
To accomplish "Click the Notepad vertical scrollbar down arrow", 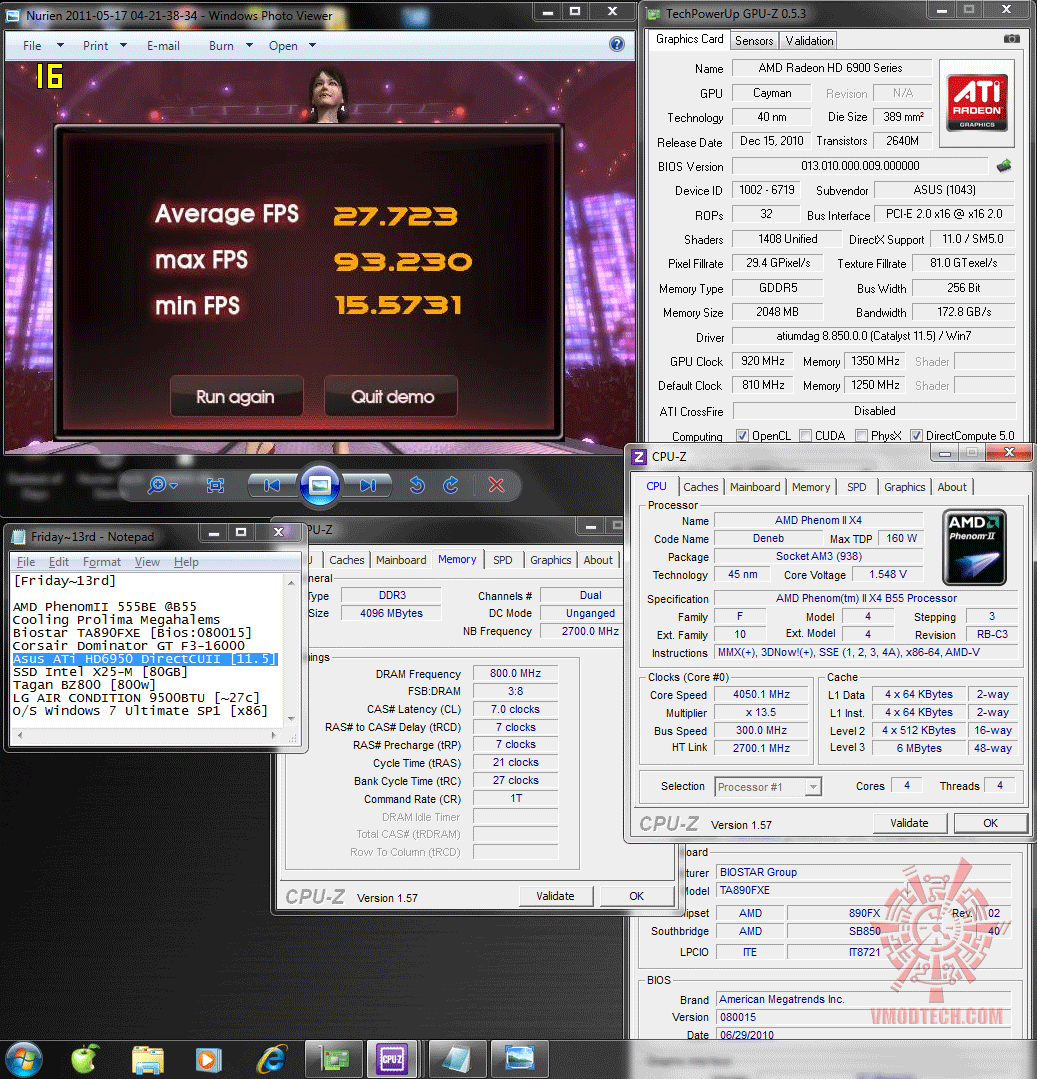I will [291, 718].
